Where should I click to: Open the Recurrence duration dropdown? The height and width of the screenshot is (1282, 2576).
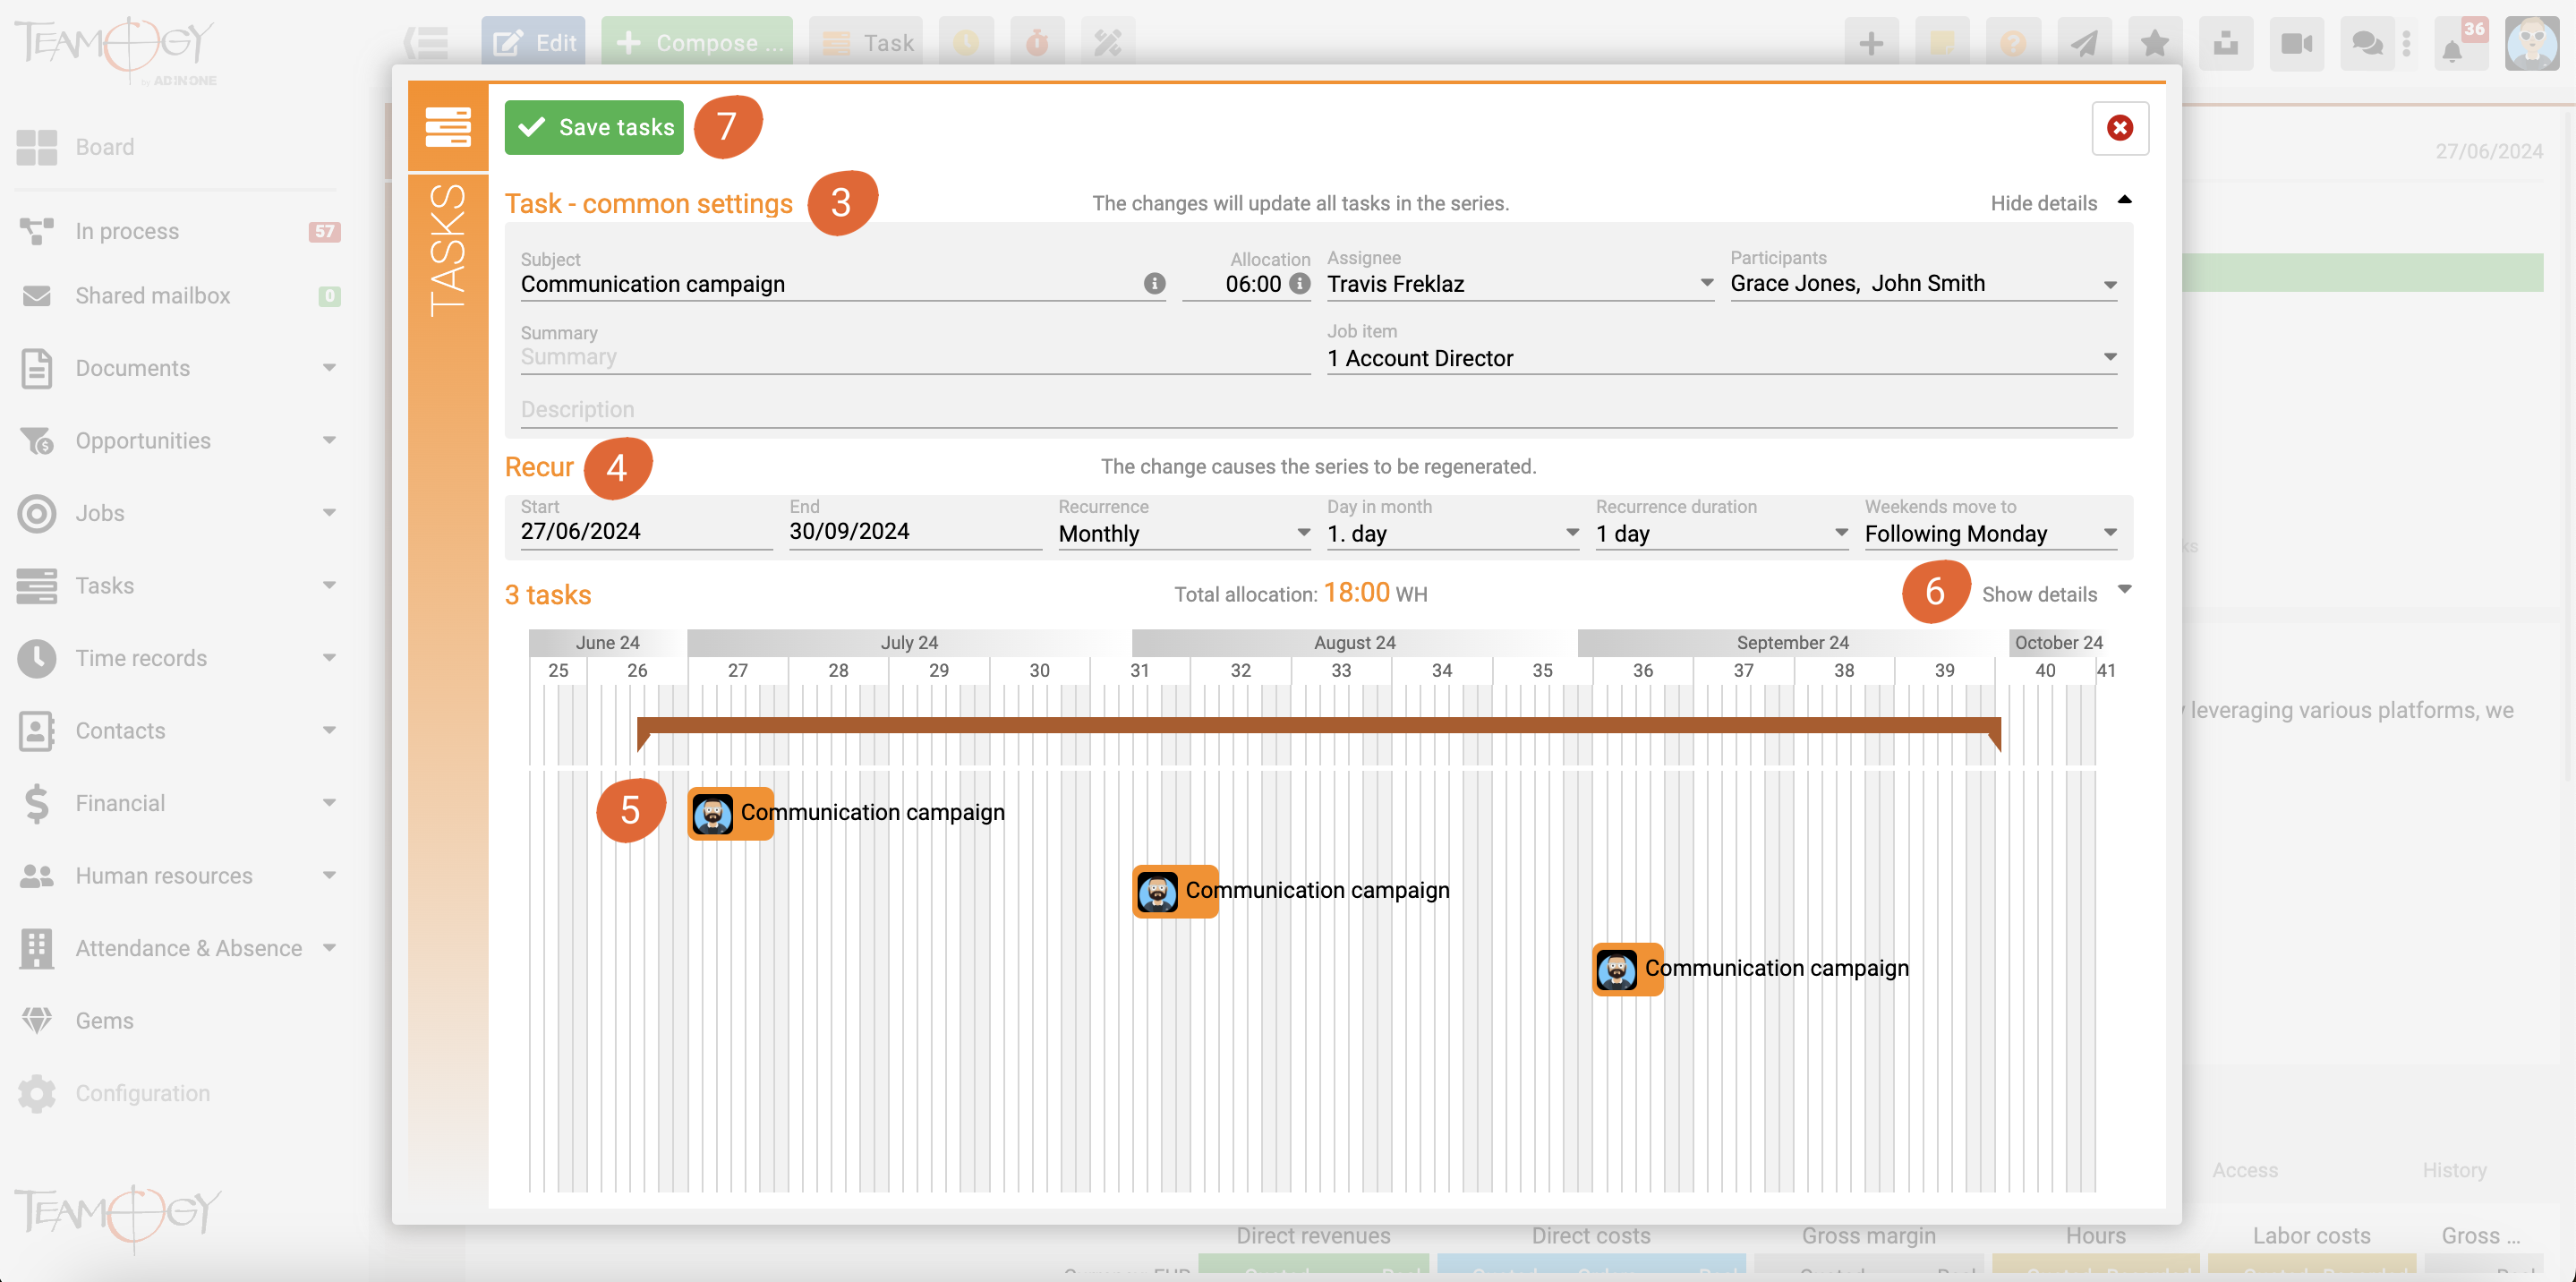[1722, 533]
